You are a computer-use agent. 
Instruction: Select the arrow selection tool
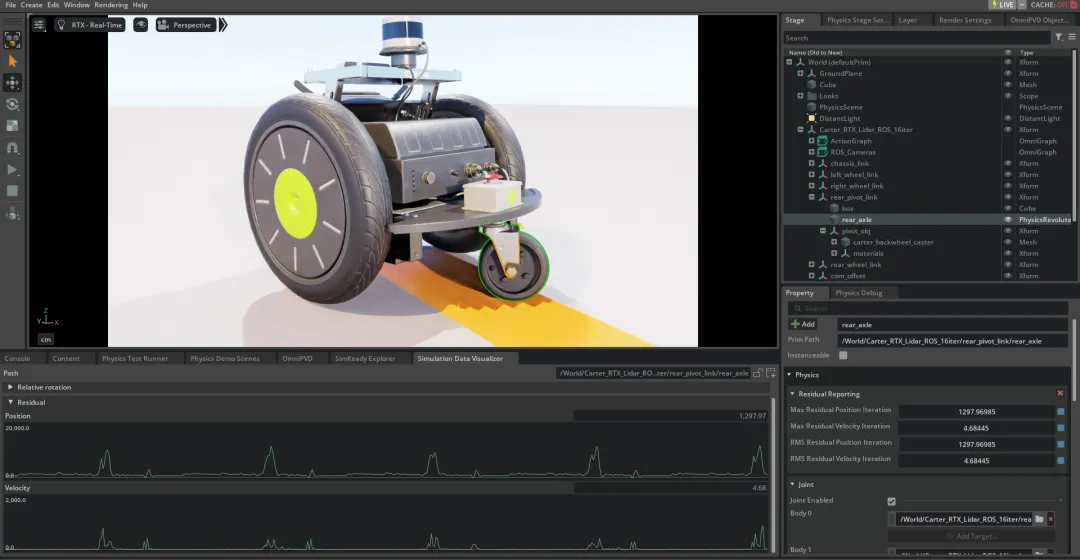[12, 61]
